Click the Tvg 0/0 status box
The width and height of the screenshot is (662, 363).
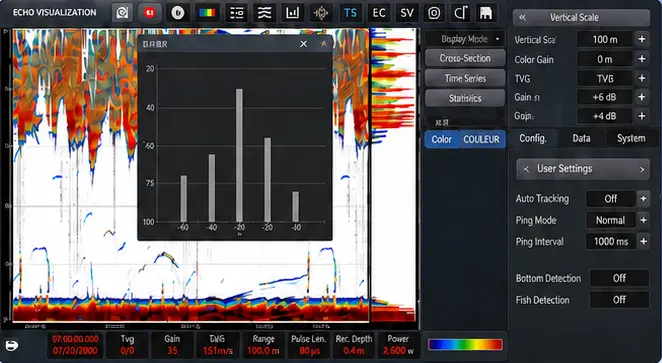pos(127,345)
